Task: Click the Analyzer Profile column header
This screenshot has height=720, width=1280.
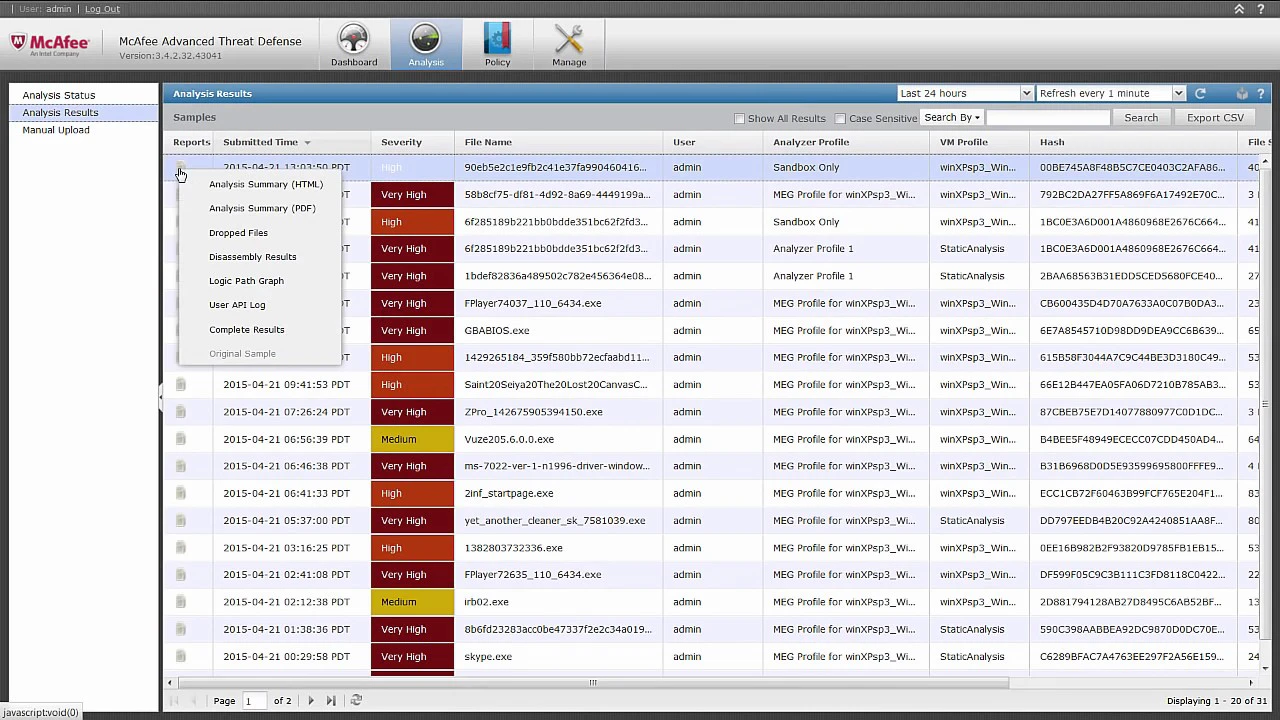Action: [811, 142]
